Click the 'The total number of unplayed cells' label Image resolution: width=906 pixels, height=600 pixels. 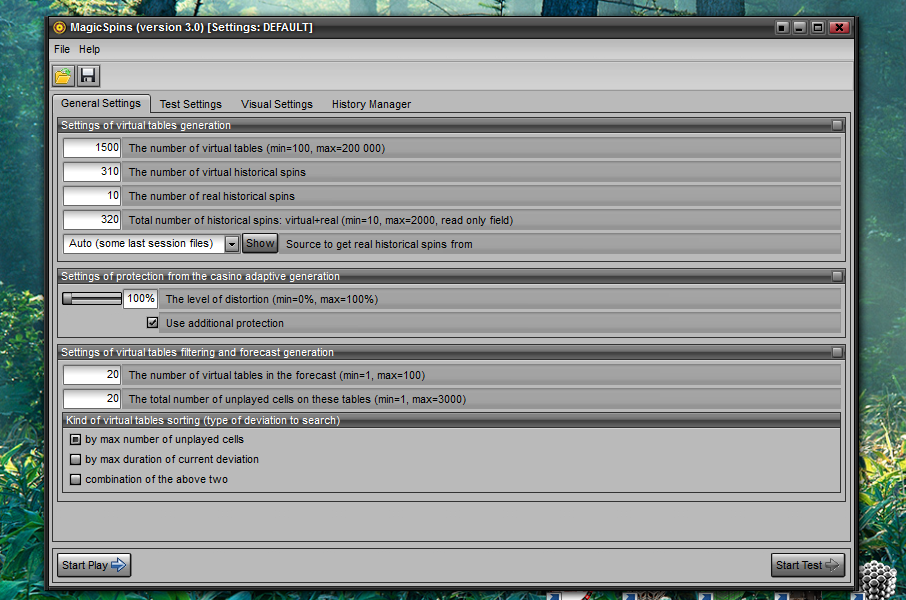point(298,399)
